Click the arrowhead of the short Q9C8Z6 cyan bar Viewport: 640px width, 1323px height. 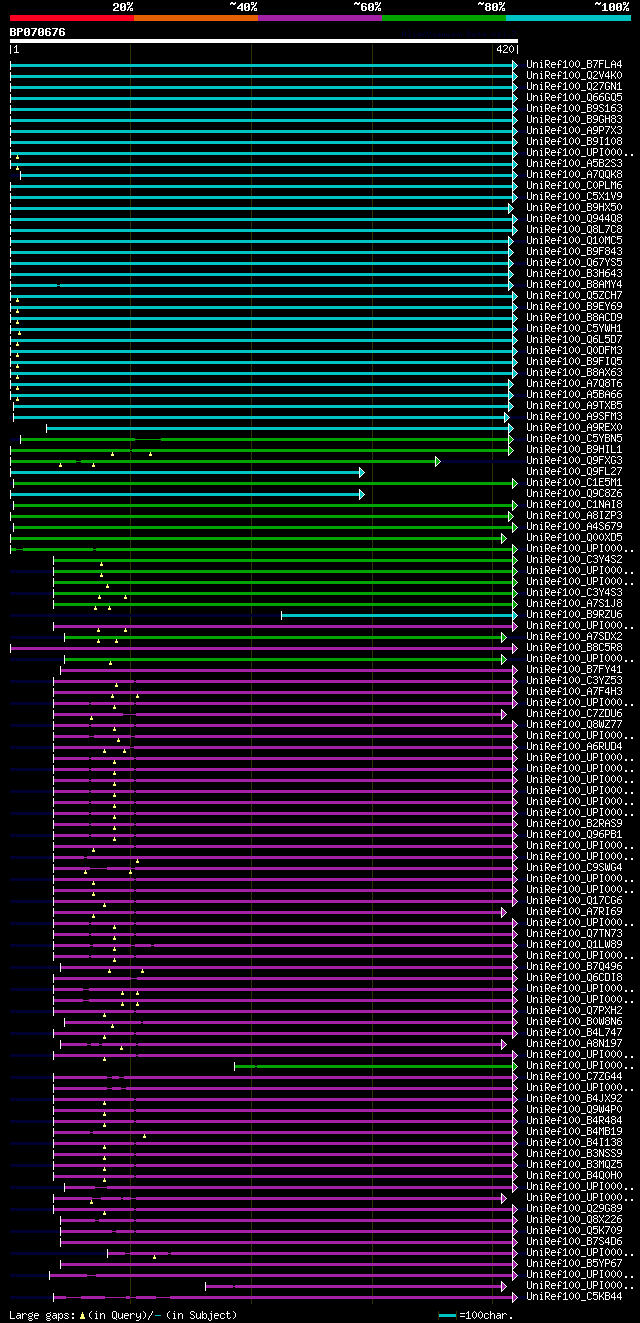(362, 494)
